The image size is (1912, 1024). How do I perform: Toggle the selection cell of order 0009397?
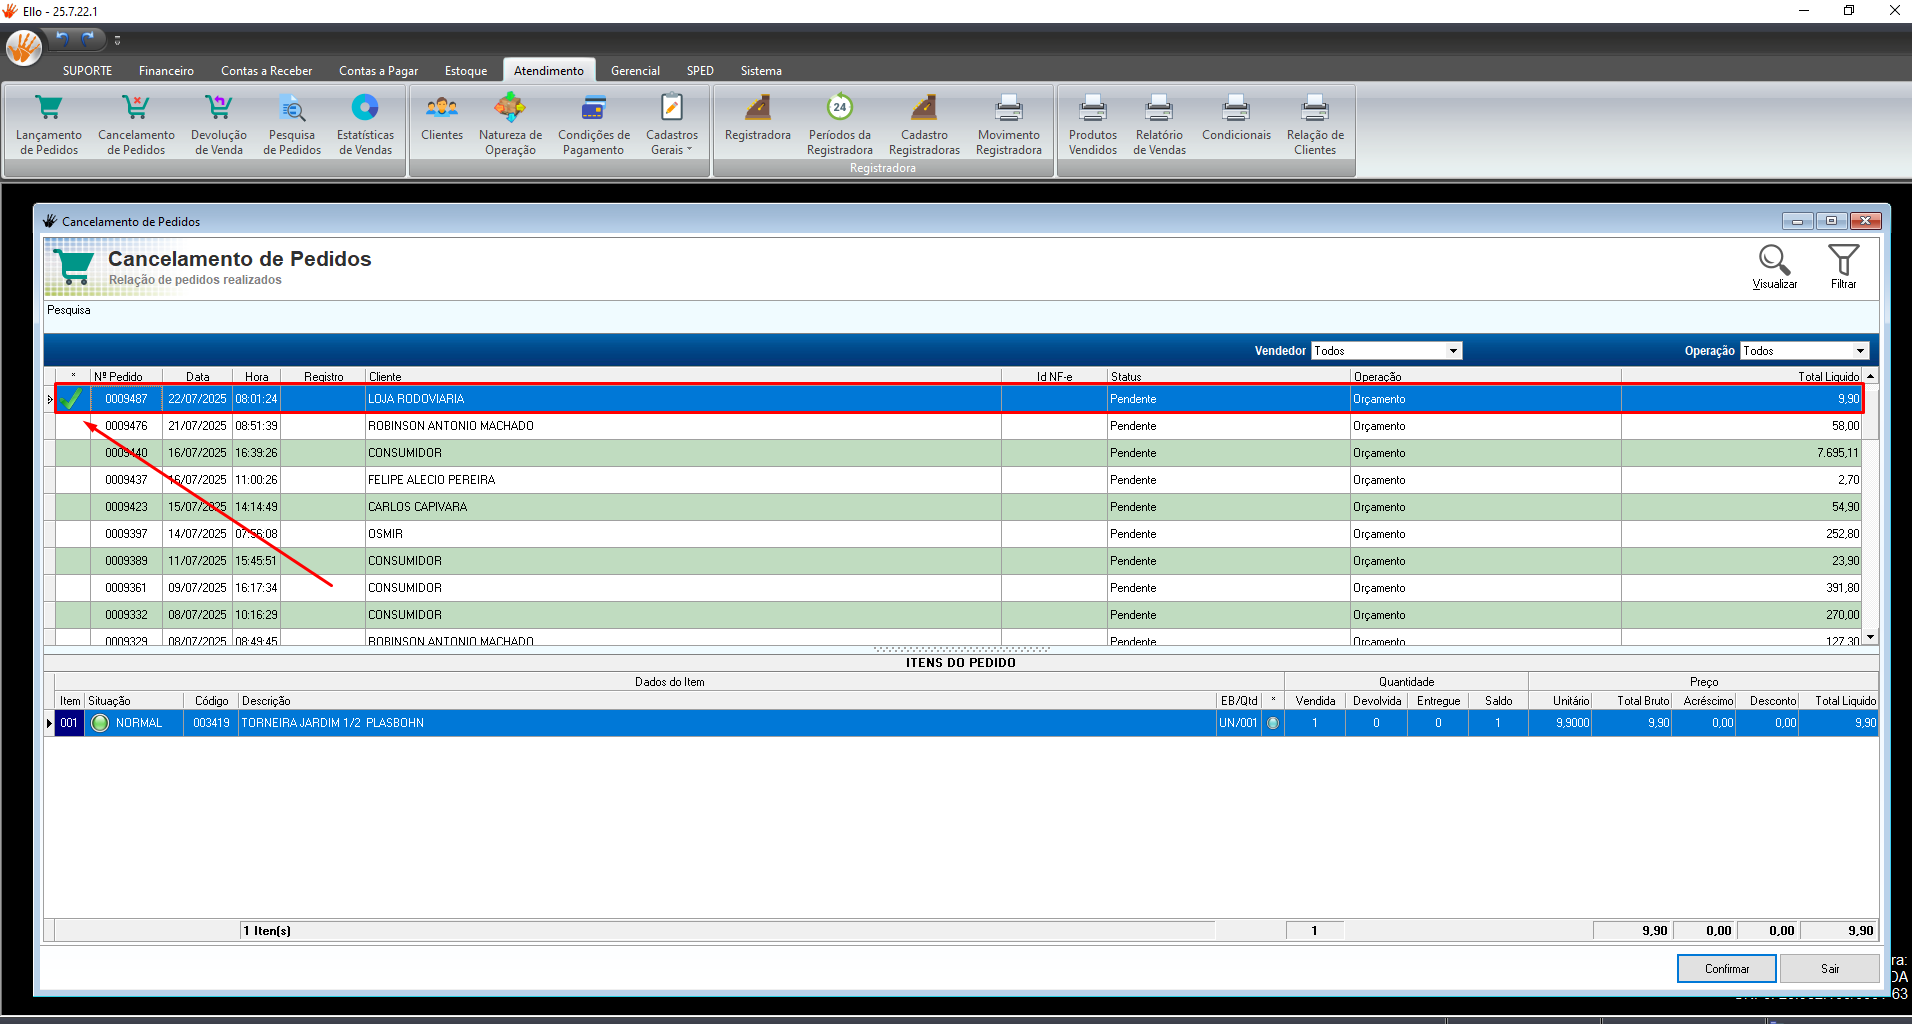click(72, 534)
